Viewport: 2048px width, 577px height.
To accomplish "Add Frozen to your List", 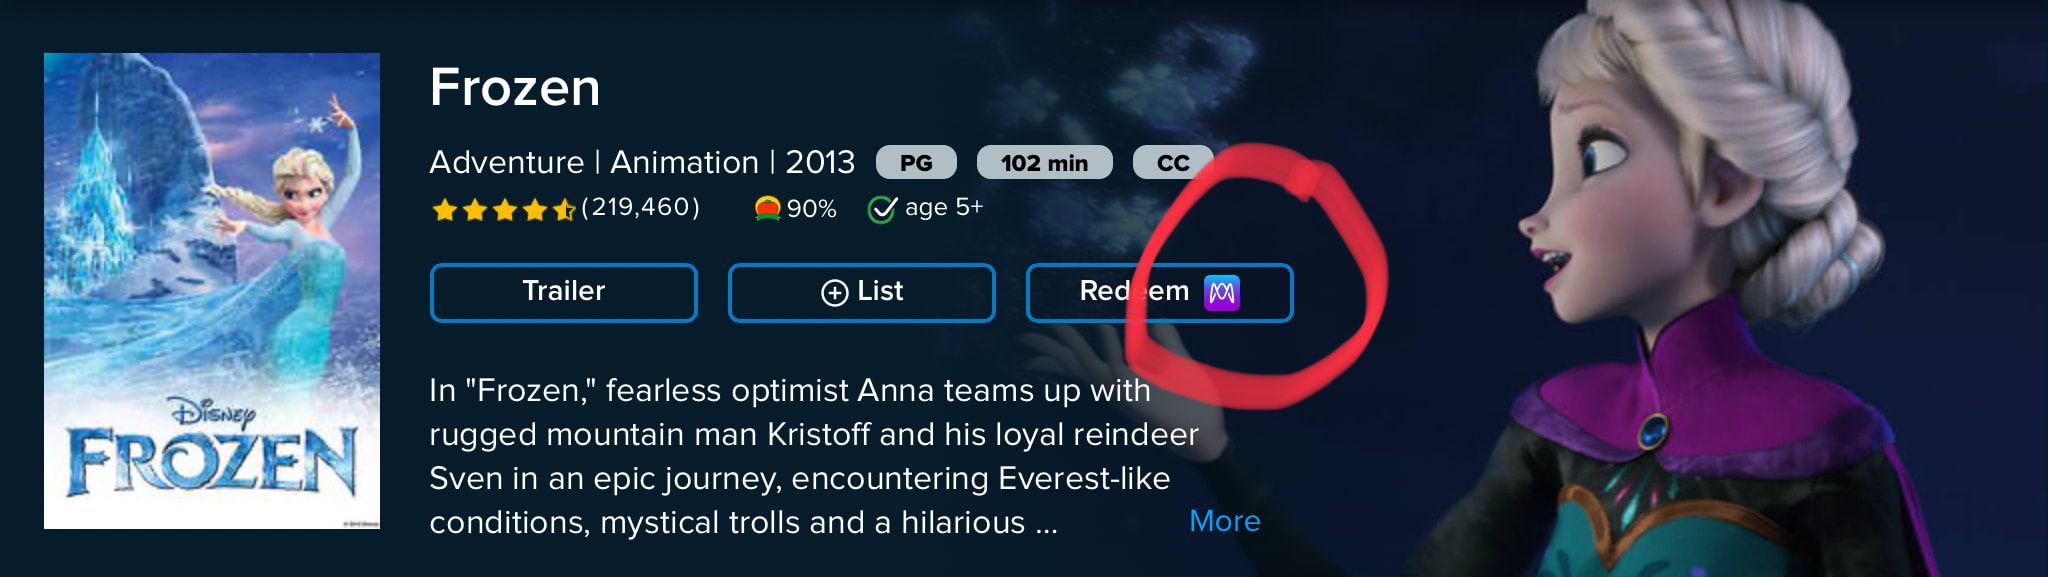I will tap(861, 293).
